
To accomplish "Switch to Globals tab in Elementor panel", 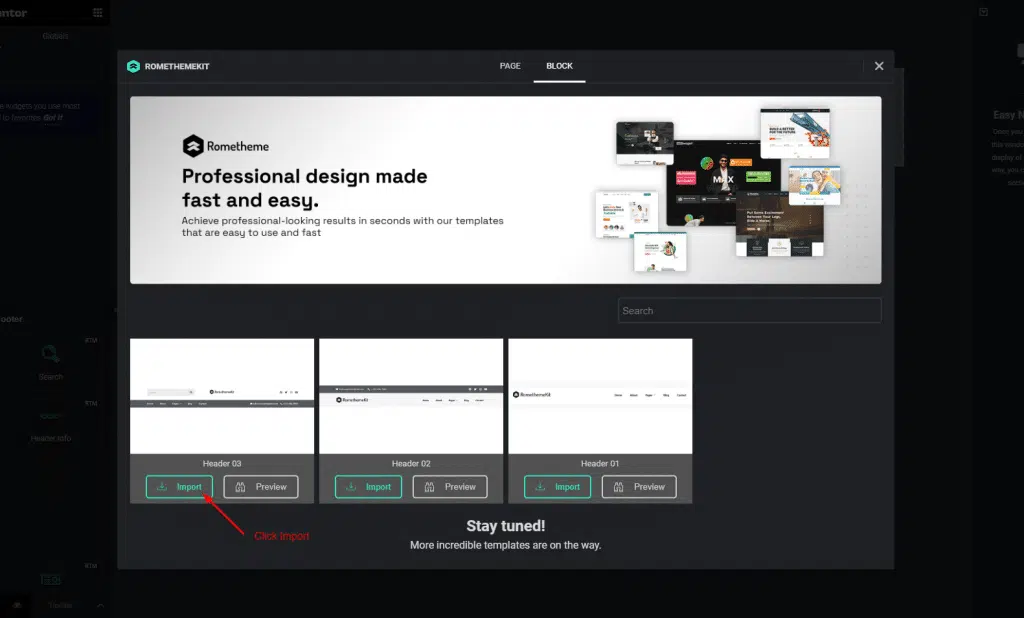I will click(x=56, y=36).
